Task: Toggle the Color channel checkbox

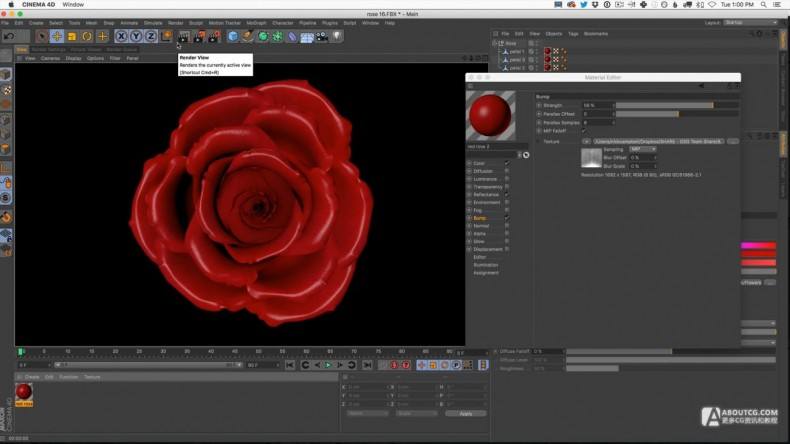Action: point(507,163)
